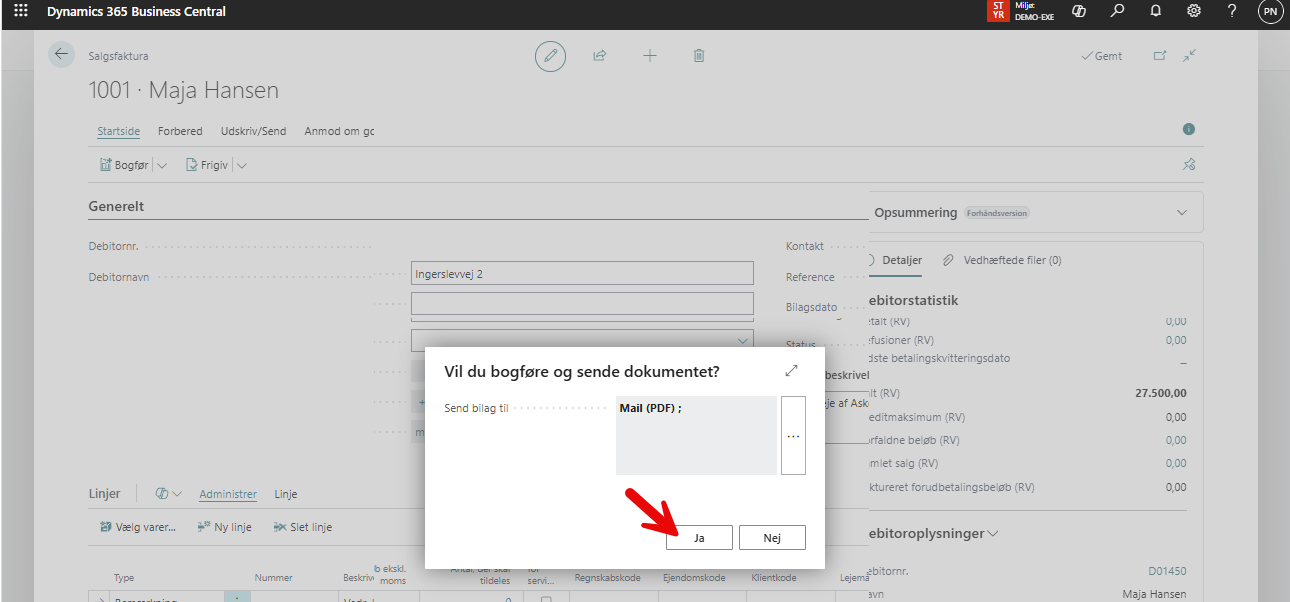Screen dimensions: 1290x602
Task: Click the edit pencil icon on the invoice
Action: pyautogui.click(x=550, y=56)
